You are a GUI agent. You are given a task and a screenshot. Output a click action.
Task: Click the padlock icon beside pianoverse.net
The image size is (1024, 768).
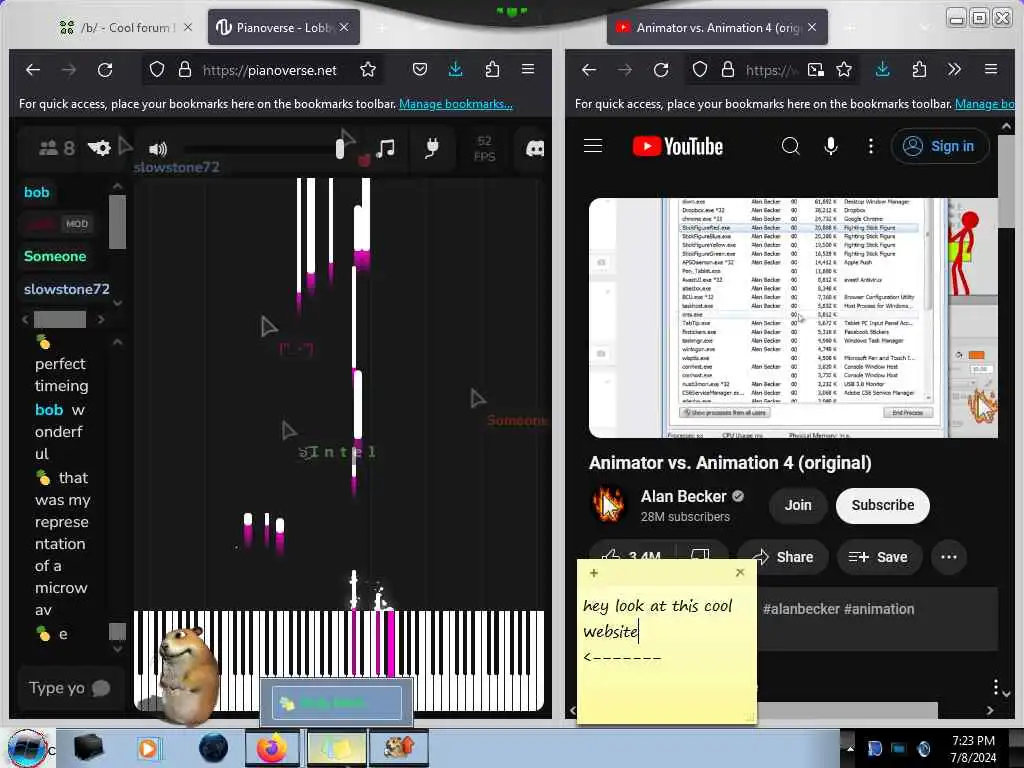[185, 69]
